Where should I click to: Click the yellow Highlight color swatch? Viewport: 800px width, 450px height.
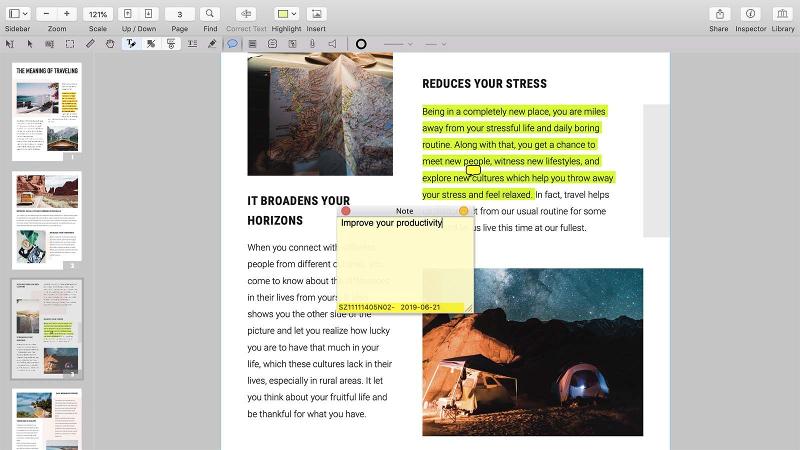(283, 14)
